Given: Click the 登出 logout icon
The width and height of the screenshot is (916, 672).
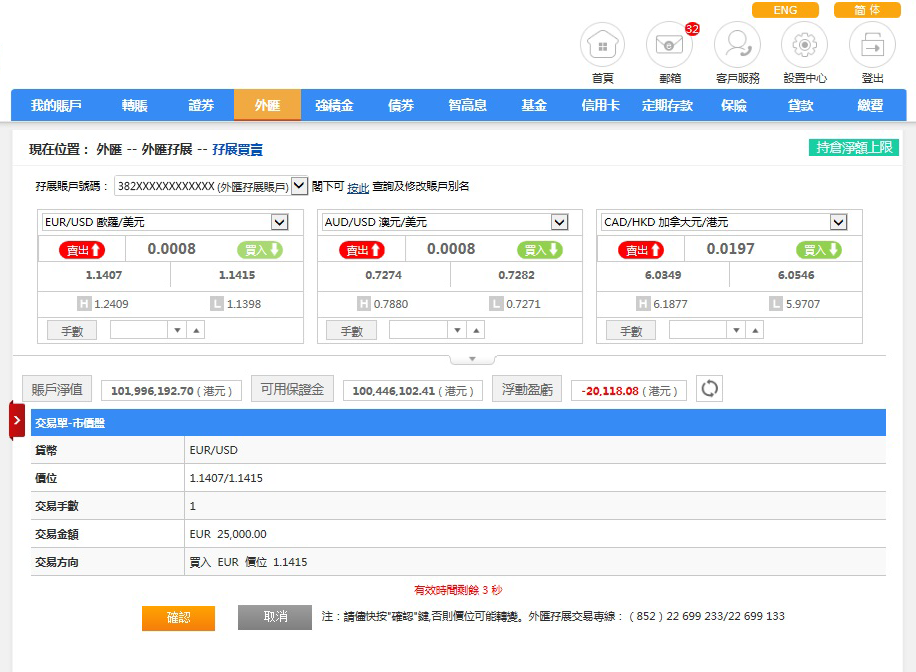Looking at the screenshot, I should pos(872,46).
